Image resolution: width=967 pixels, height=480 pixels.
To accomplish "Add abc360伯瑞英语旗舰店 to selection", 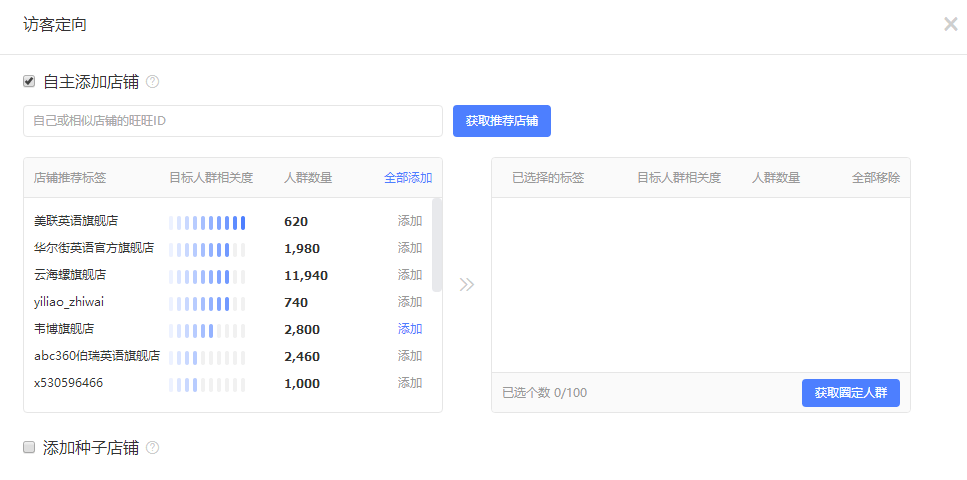I will 410,356.
